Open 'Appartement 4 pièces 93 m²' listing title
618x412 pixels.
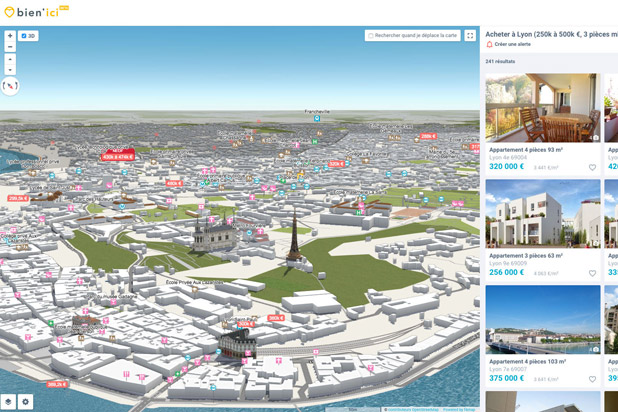pyautogui.click(x=526, y=150)
